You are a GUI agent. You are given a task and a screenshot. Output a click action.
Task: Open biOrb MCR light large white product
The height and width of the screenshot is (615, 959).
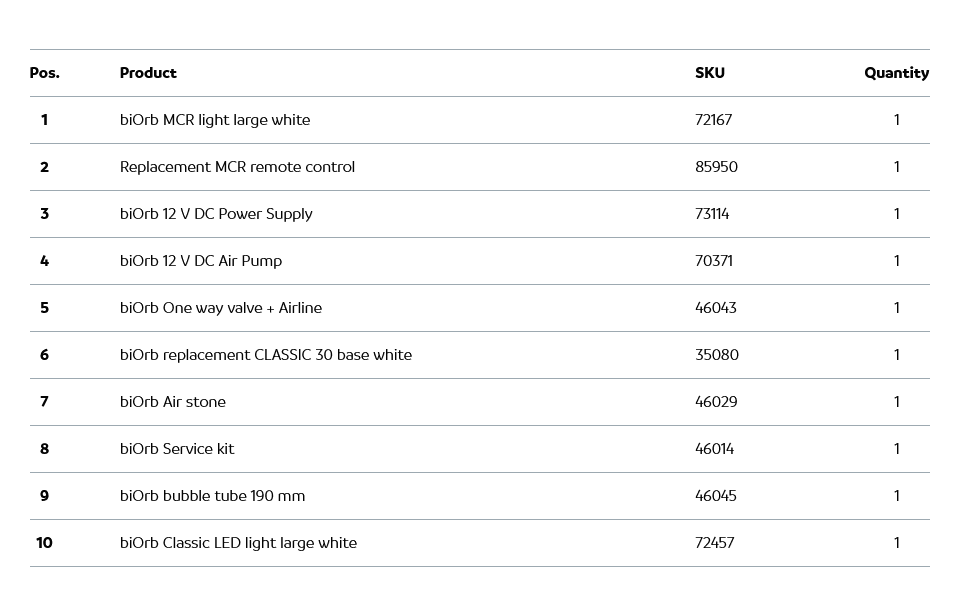click(215, 120)
